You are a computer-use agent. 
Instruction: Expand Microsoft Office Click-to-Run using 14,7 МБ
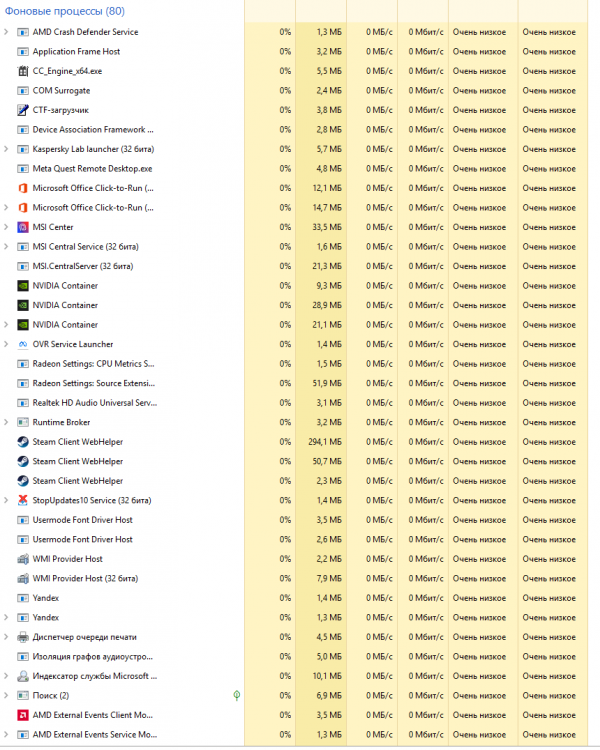coord(6,208)
